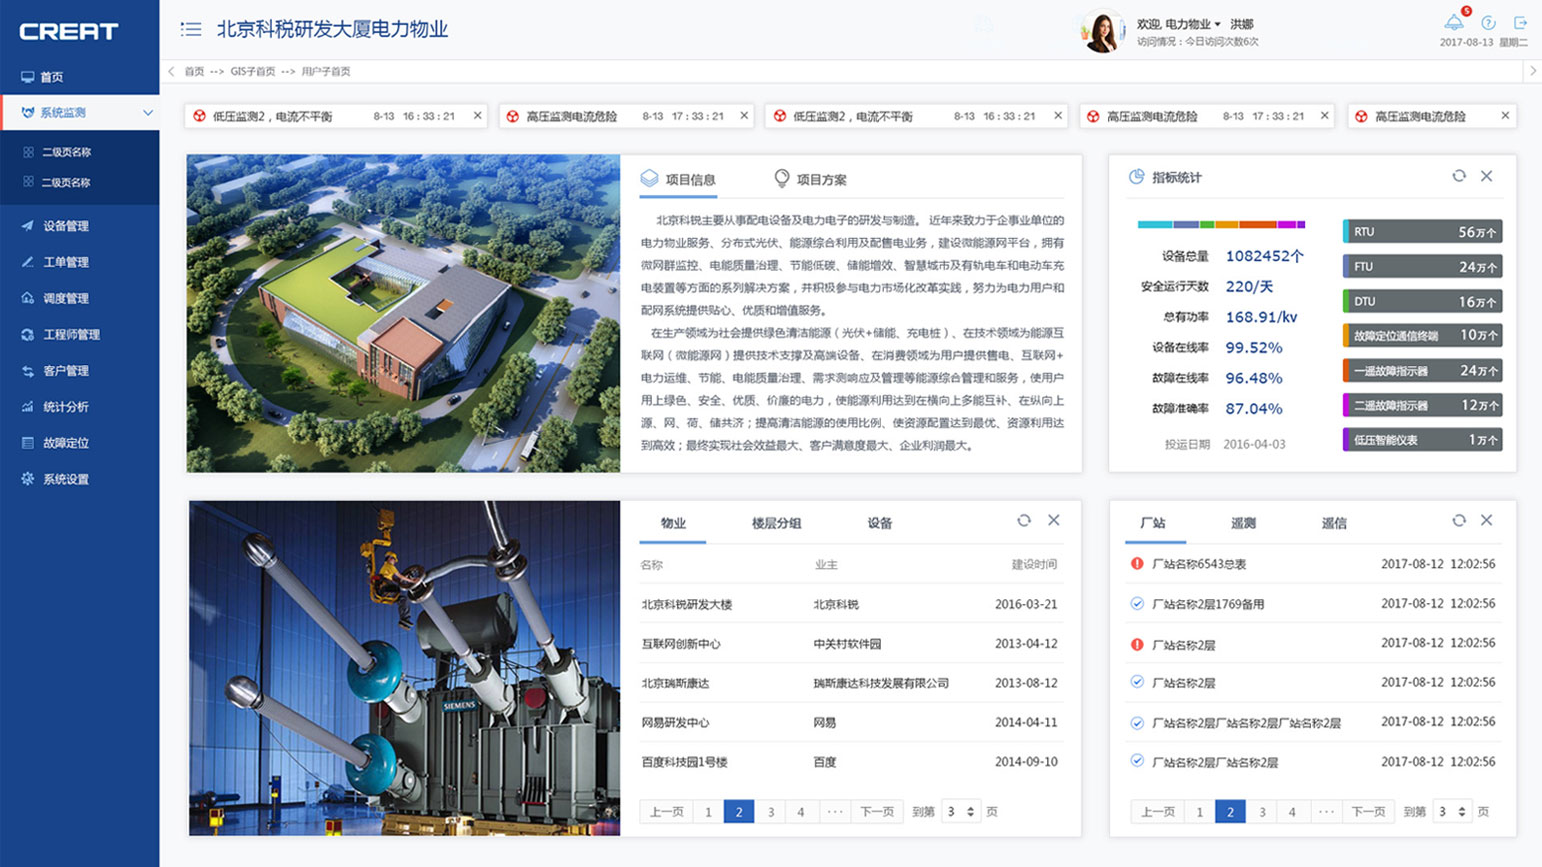Viewport: 1542px width, 867px height.
Task: Go to 下一页 in property list pagination
Action: [x=876, y=812]
